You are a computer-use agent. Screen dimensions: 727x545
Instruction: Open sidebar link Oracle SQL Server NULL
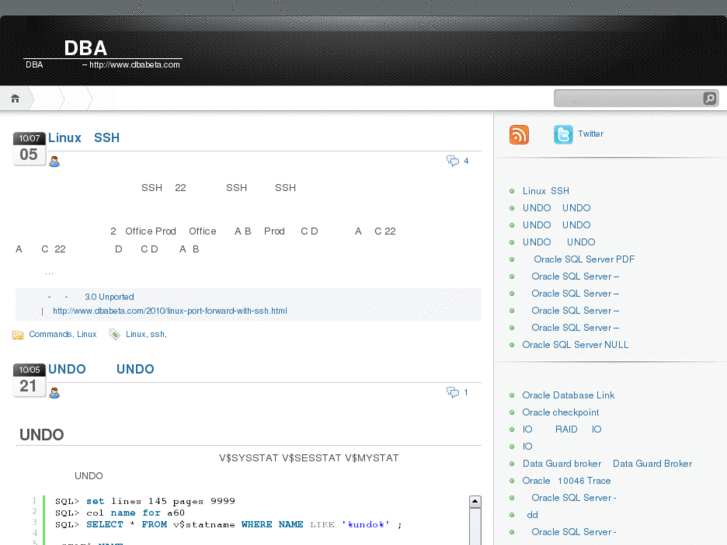tap(575, 345)
